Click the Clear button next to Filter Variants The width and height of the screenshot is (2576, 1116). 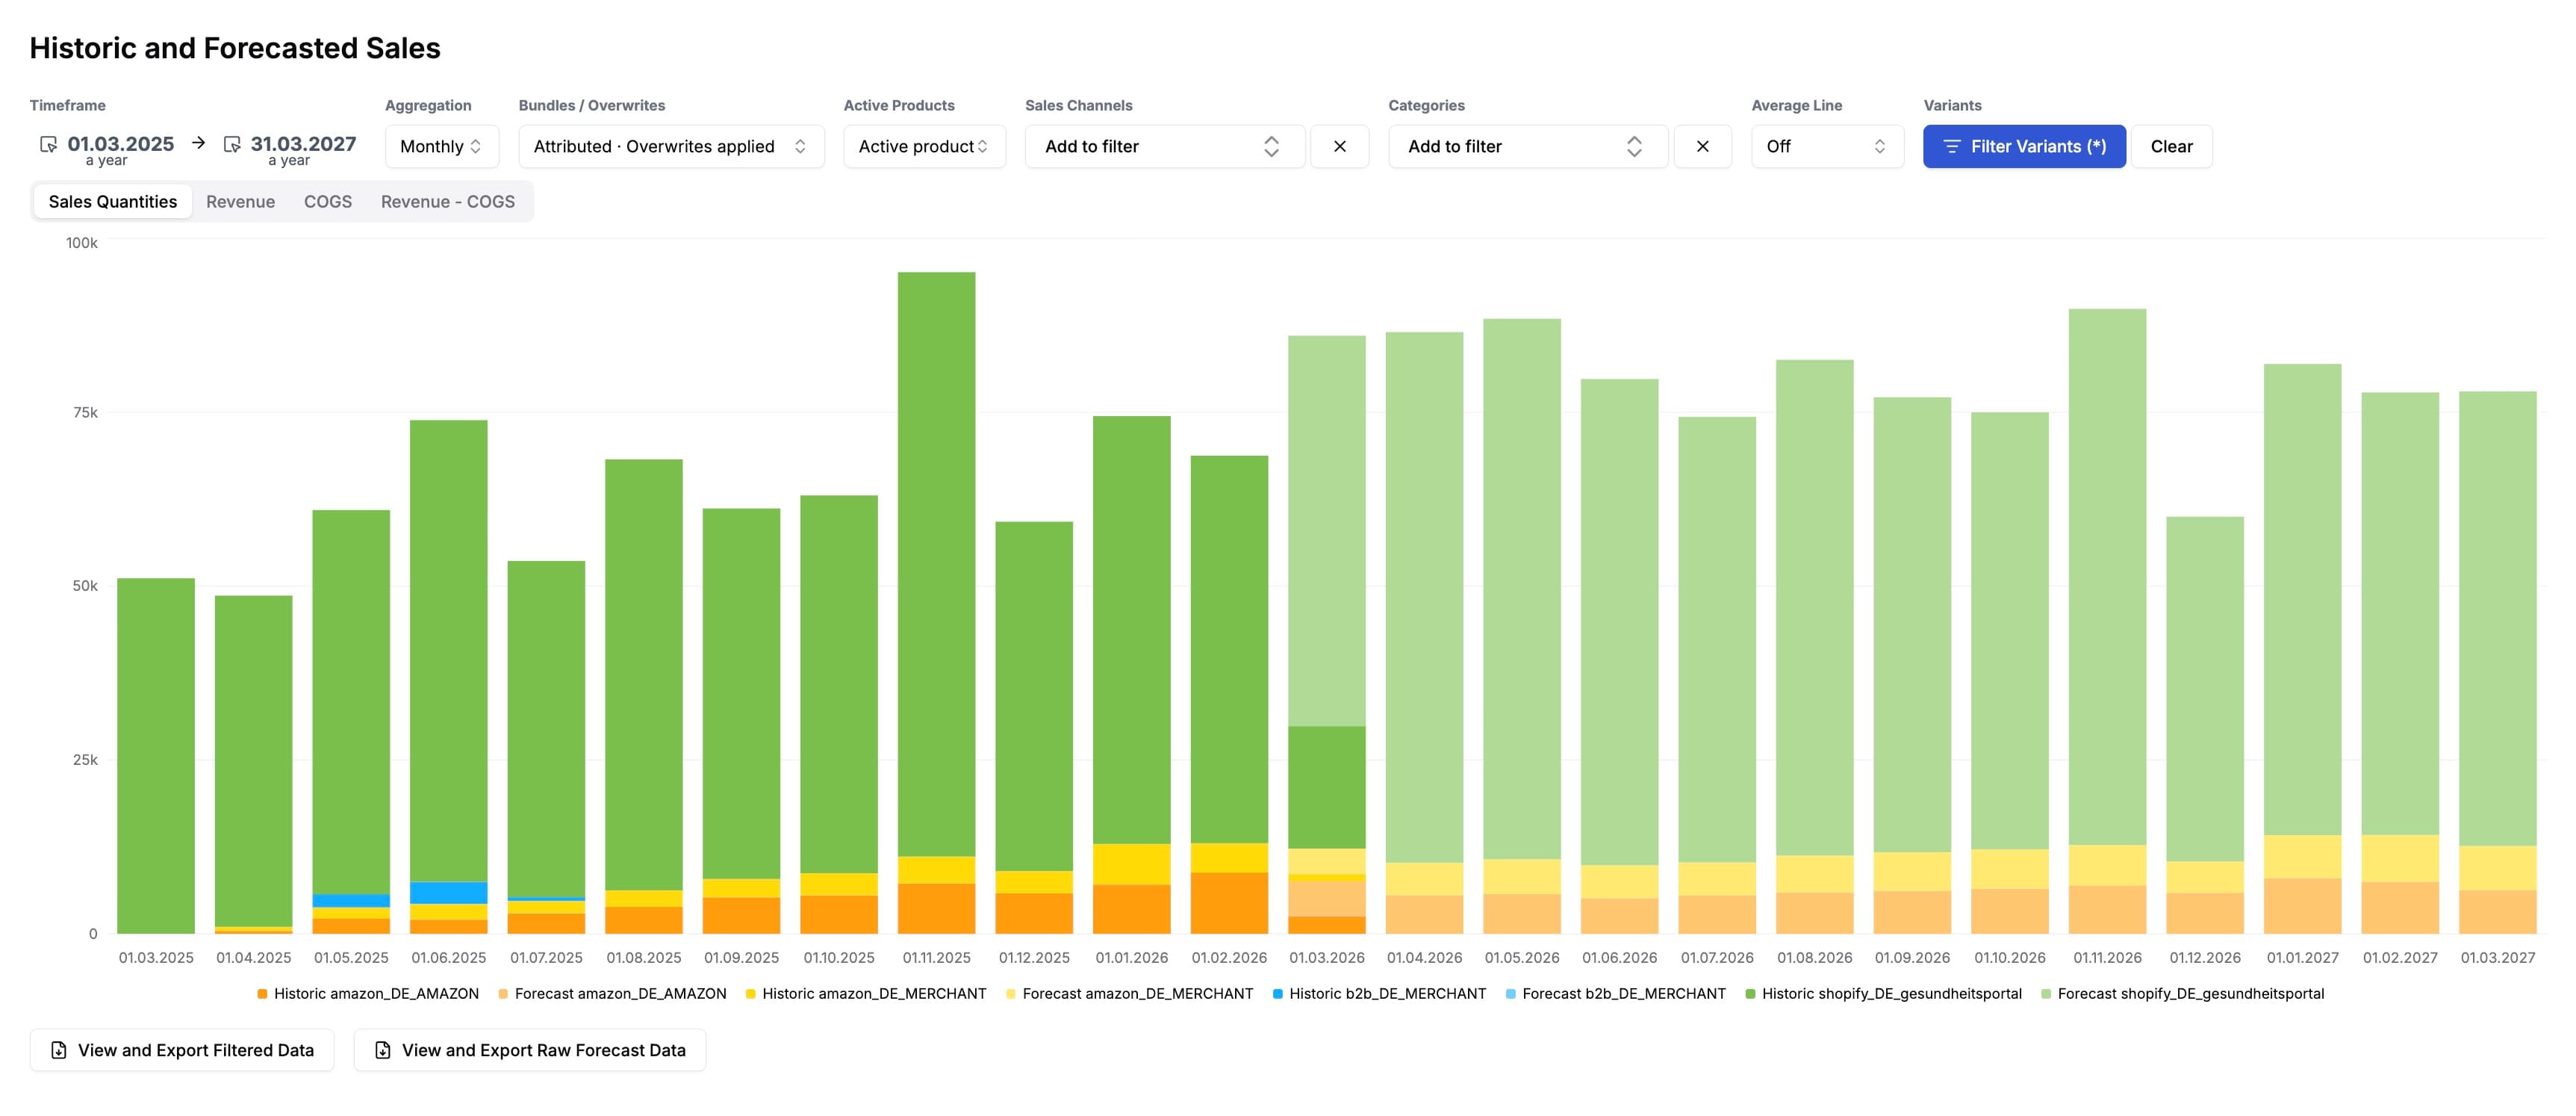(x=2171, y=146)
